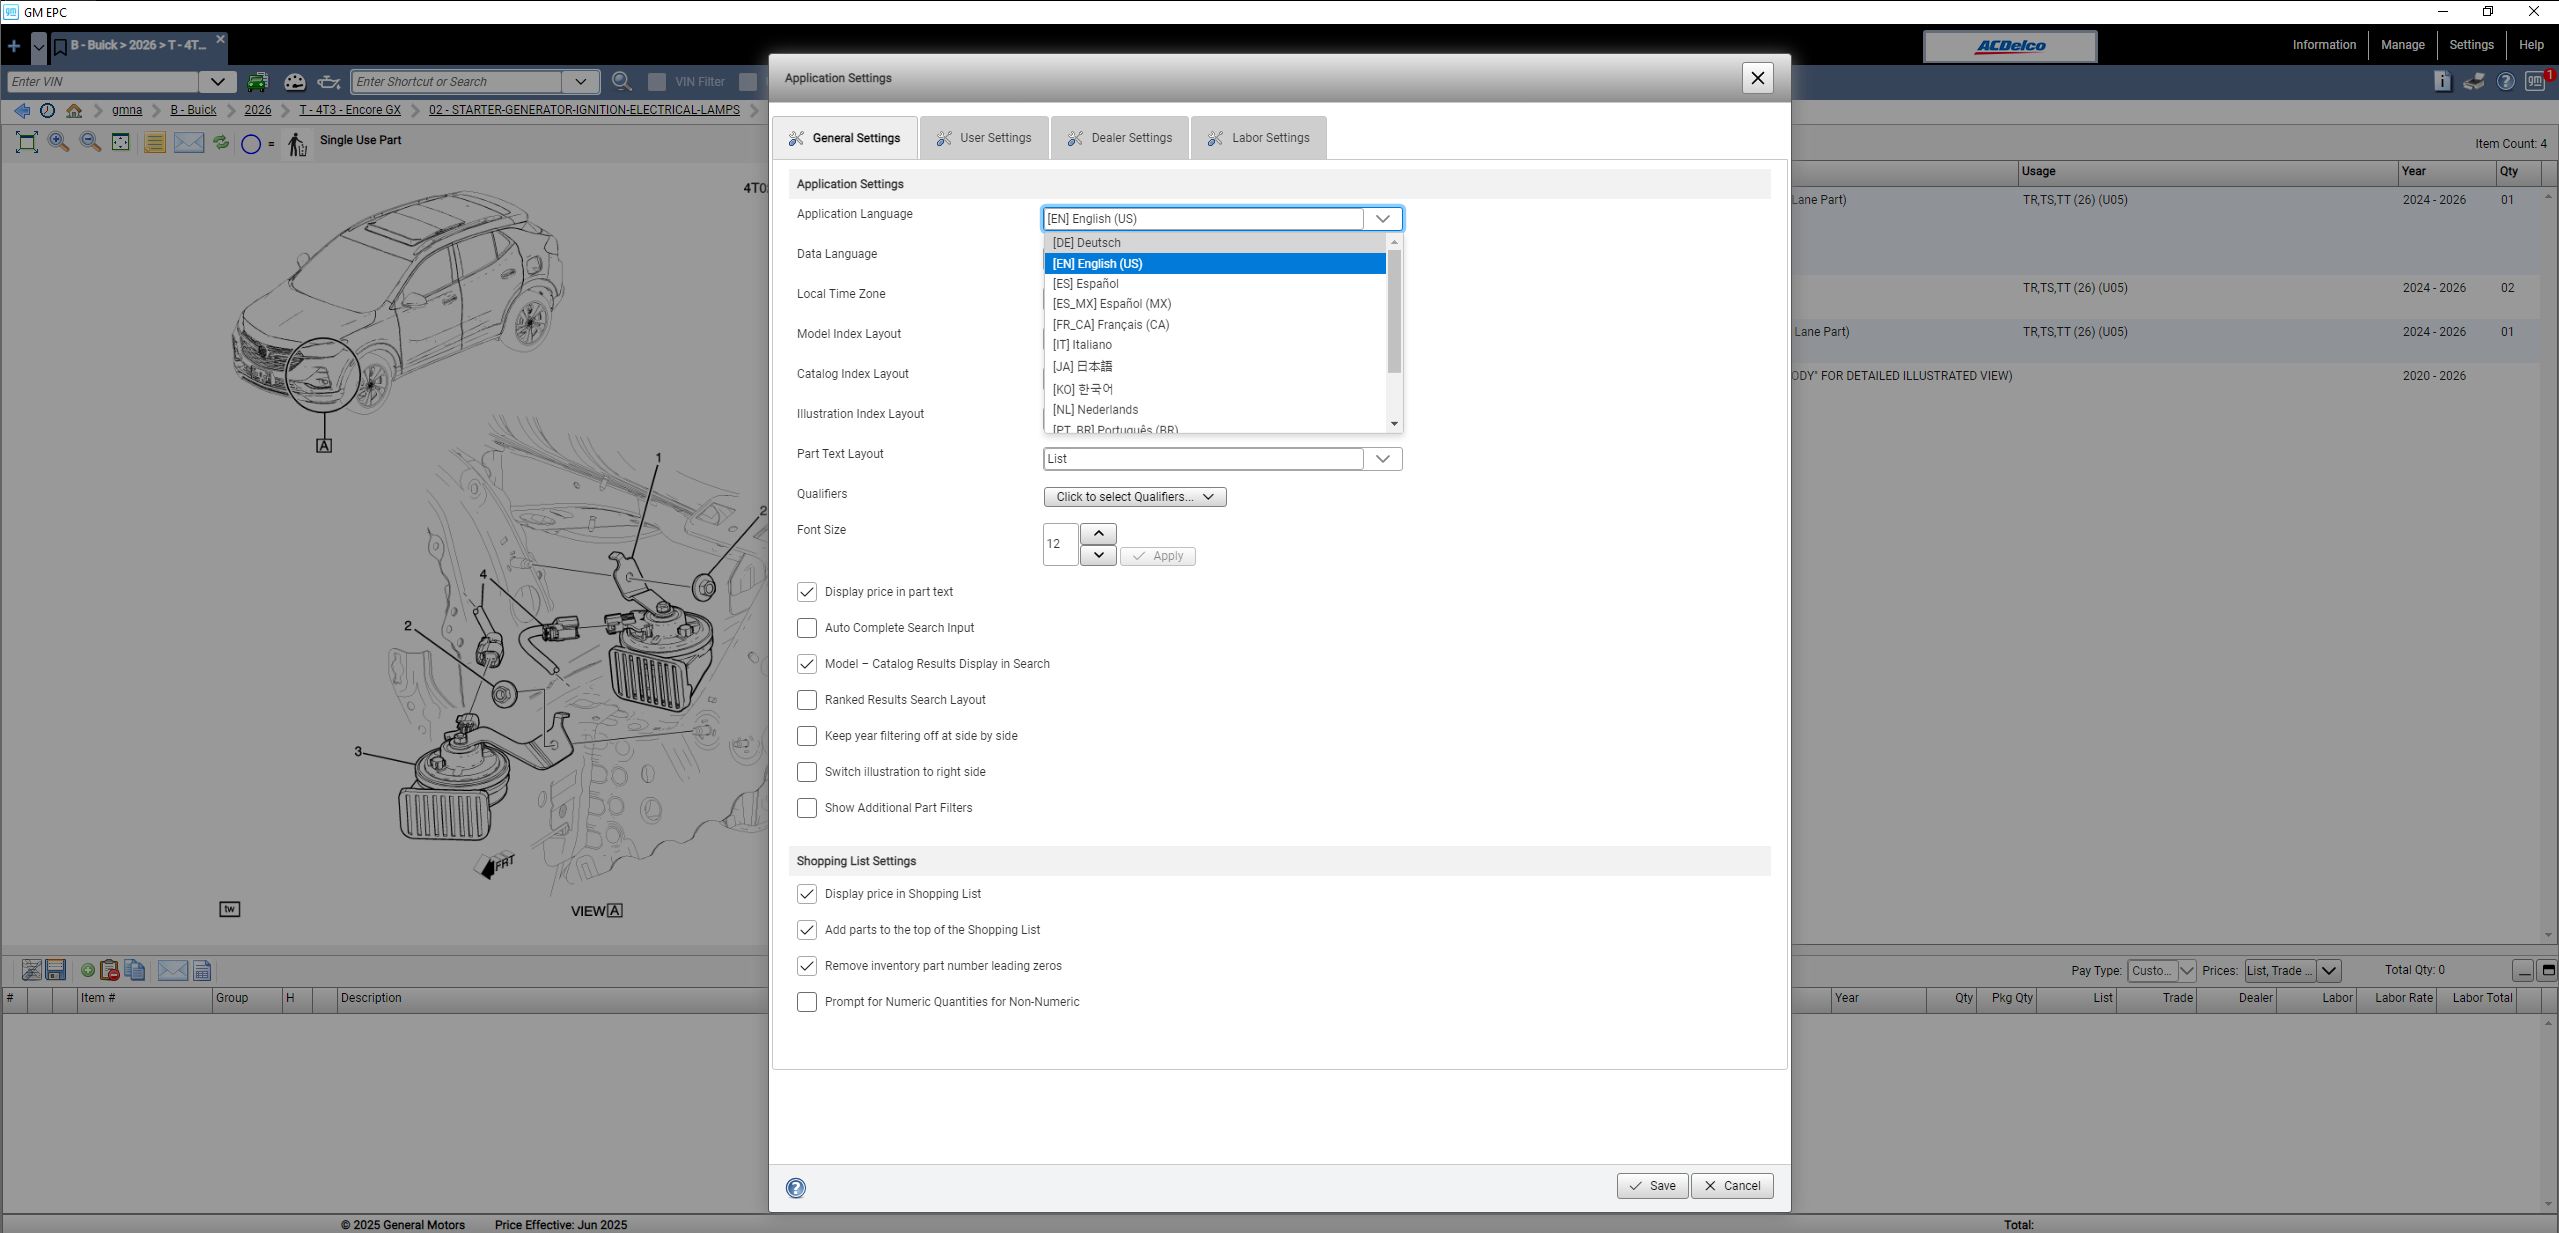Open the Part Text Layout dropdown
The width and height of the screenshot is (2559, 1233).
1384,458
